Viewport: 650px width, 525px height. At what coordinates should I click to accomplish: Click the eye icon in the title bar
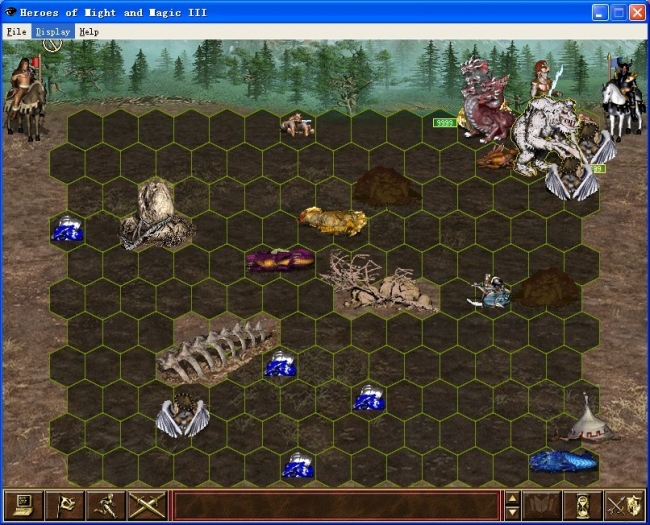click(x=10, y=12)
